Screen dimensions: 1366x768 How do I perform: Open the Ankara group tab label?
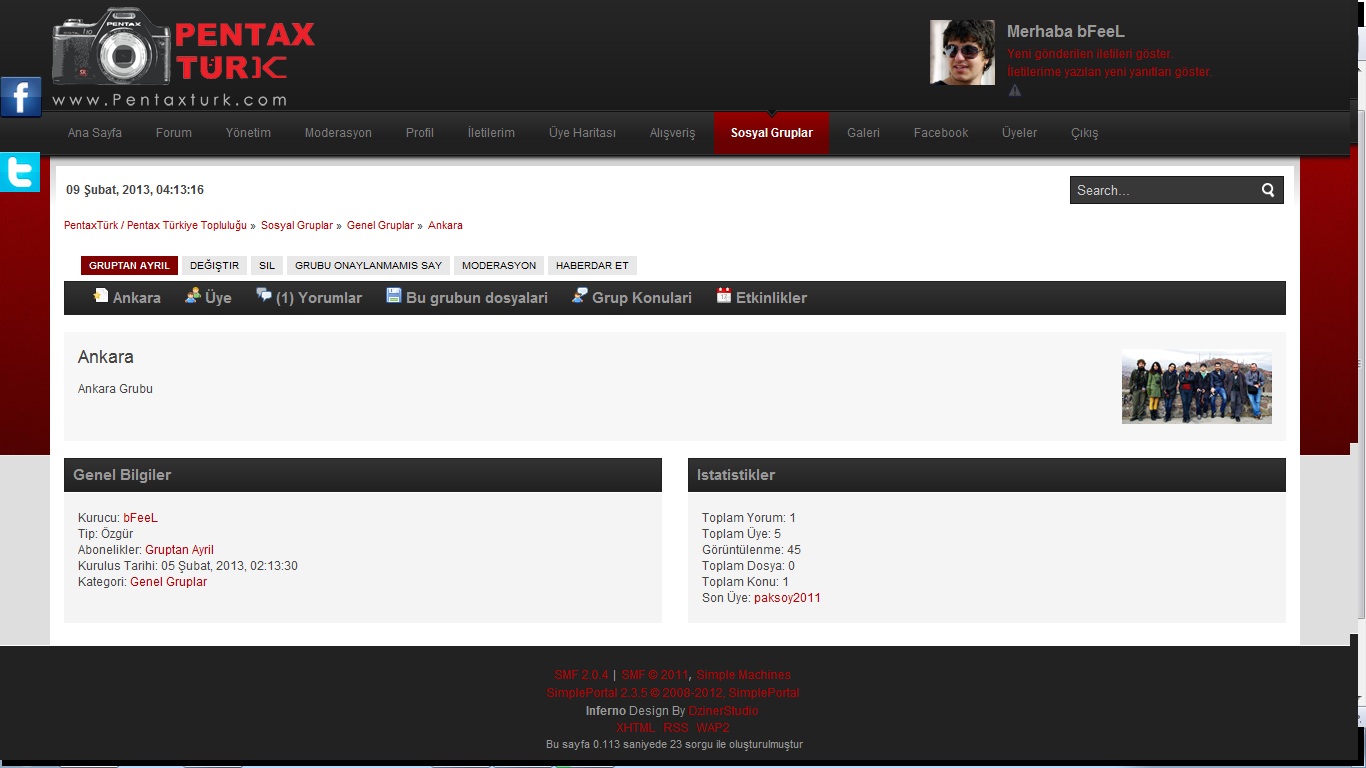[137, 298]
